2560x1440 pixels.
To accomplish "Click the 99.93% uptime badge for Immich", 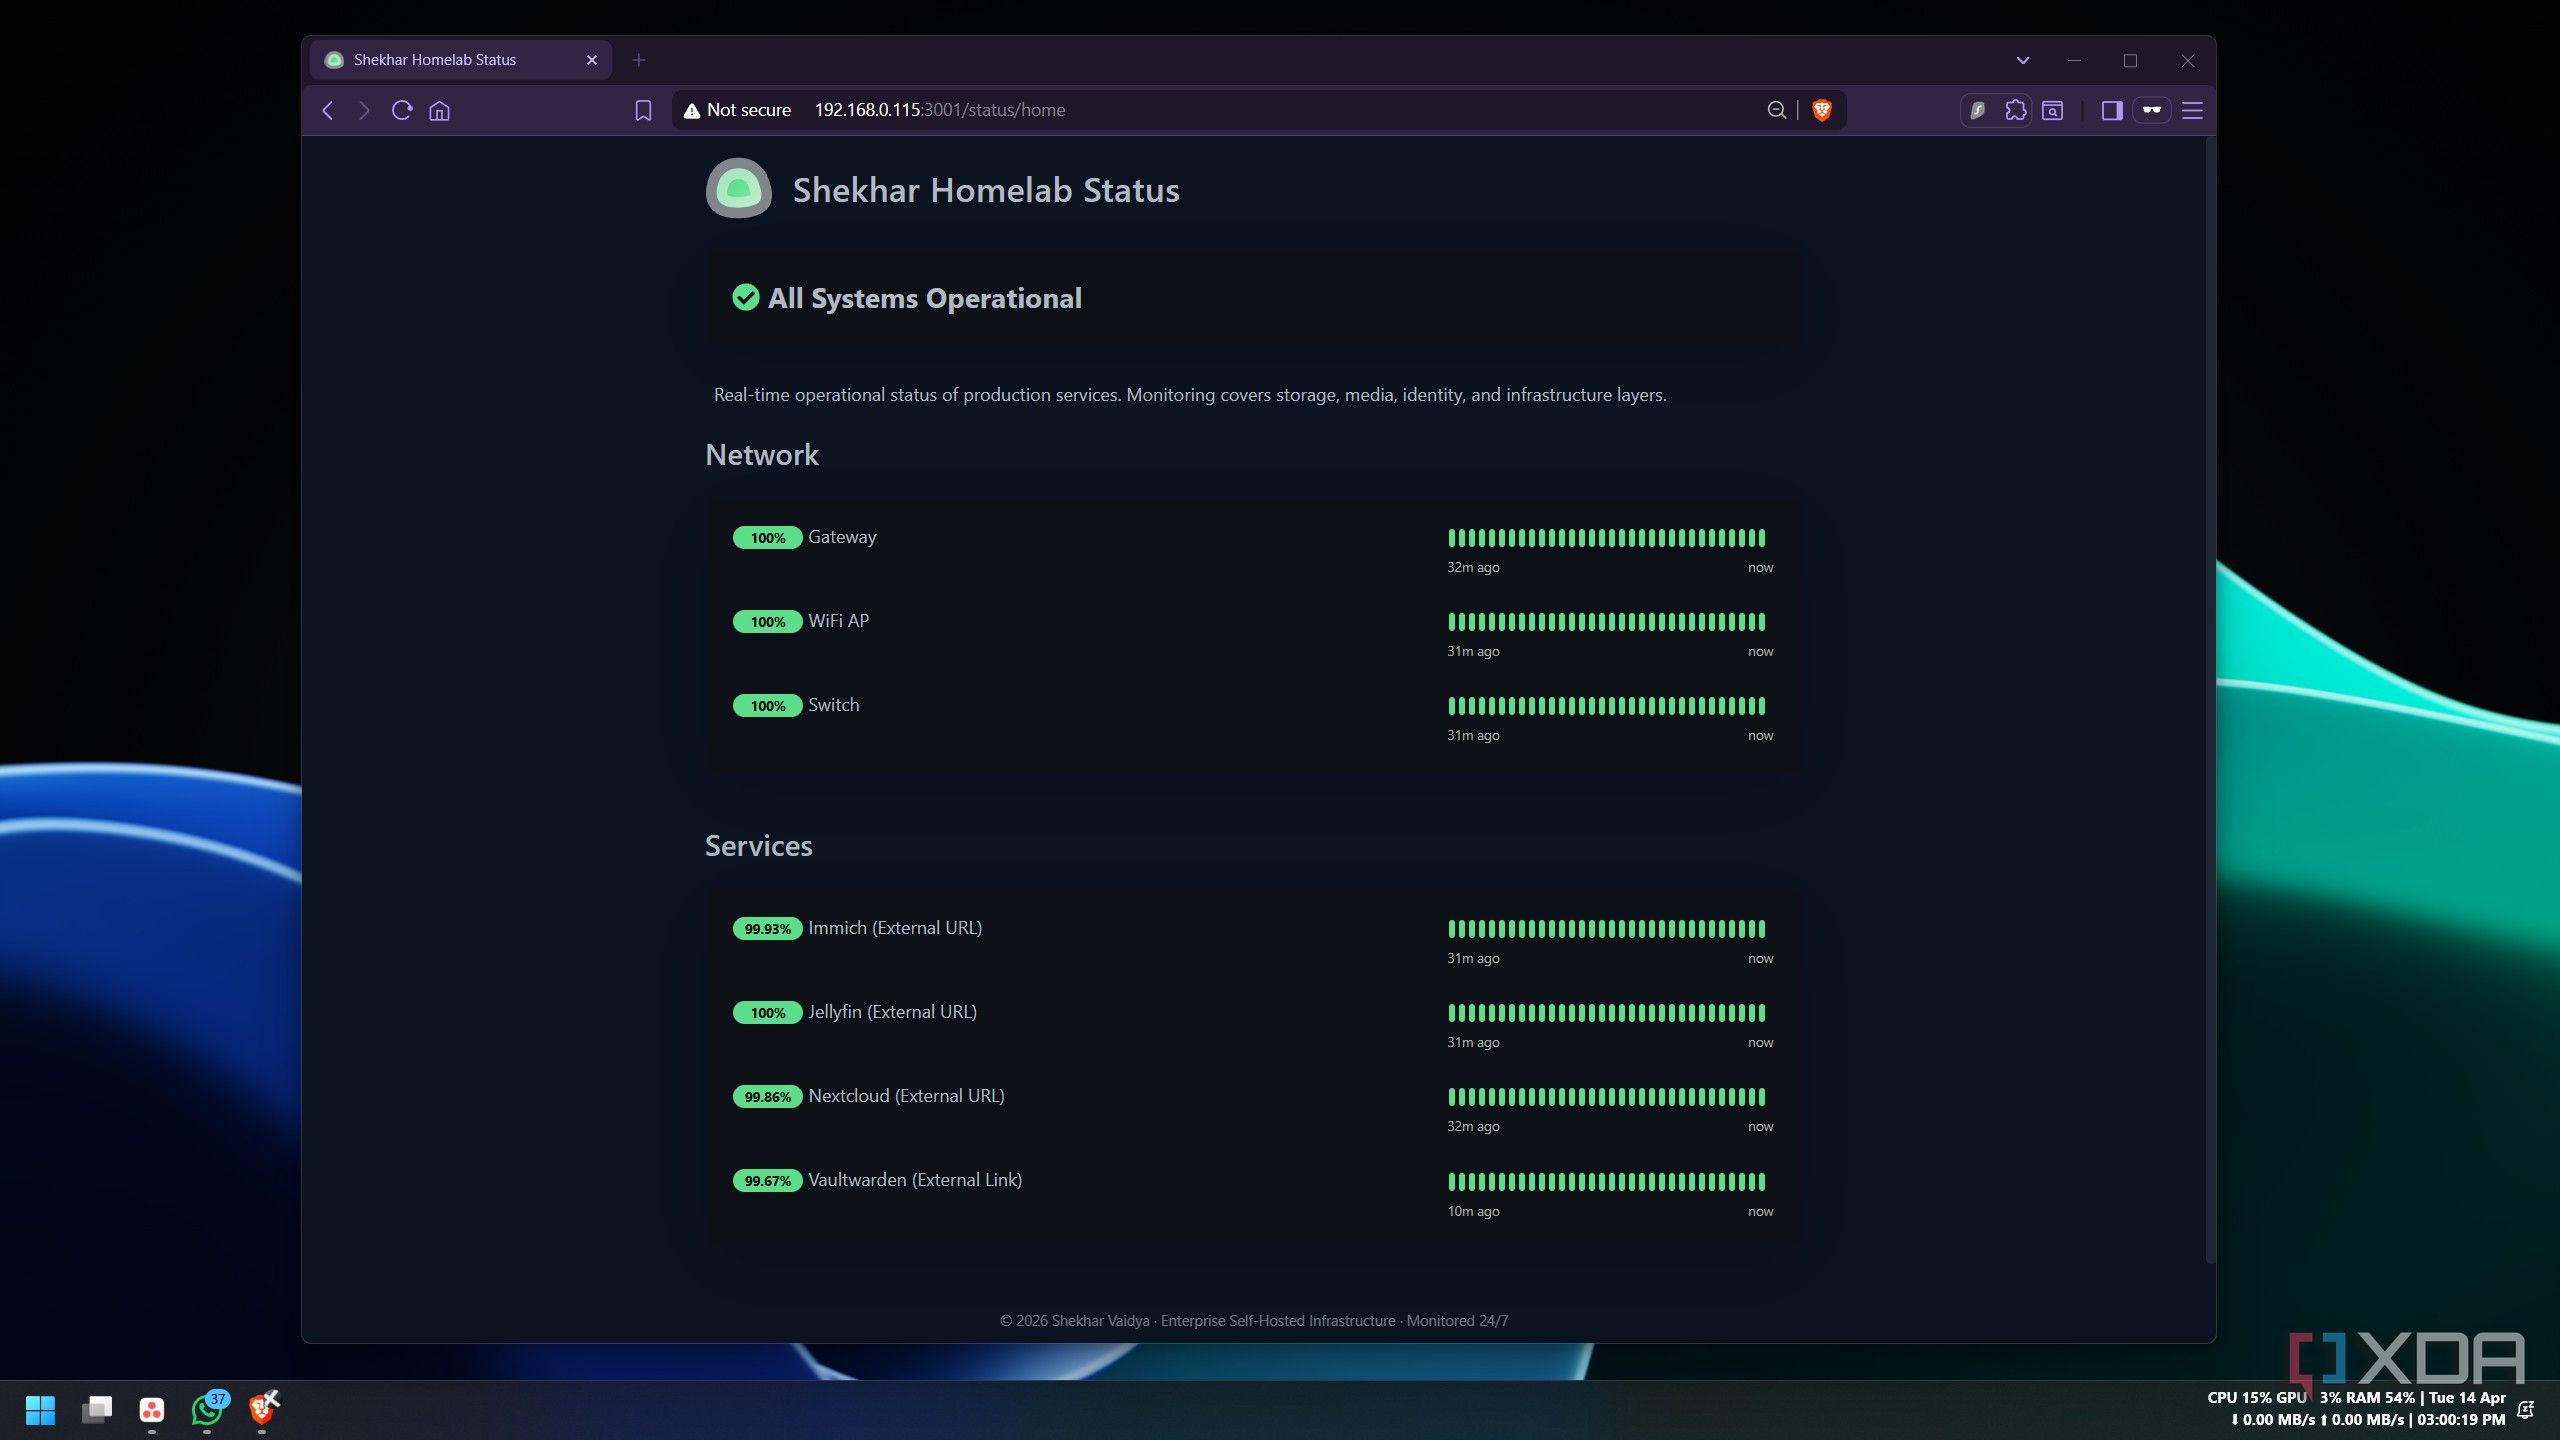I will [767, 929].
